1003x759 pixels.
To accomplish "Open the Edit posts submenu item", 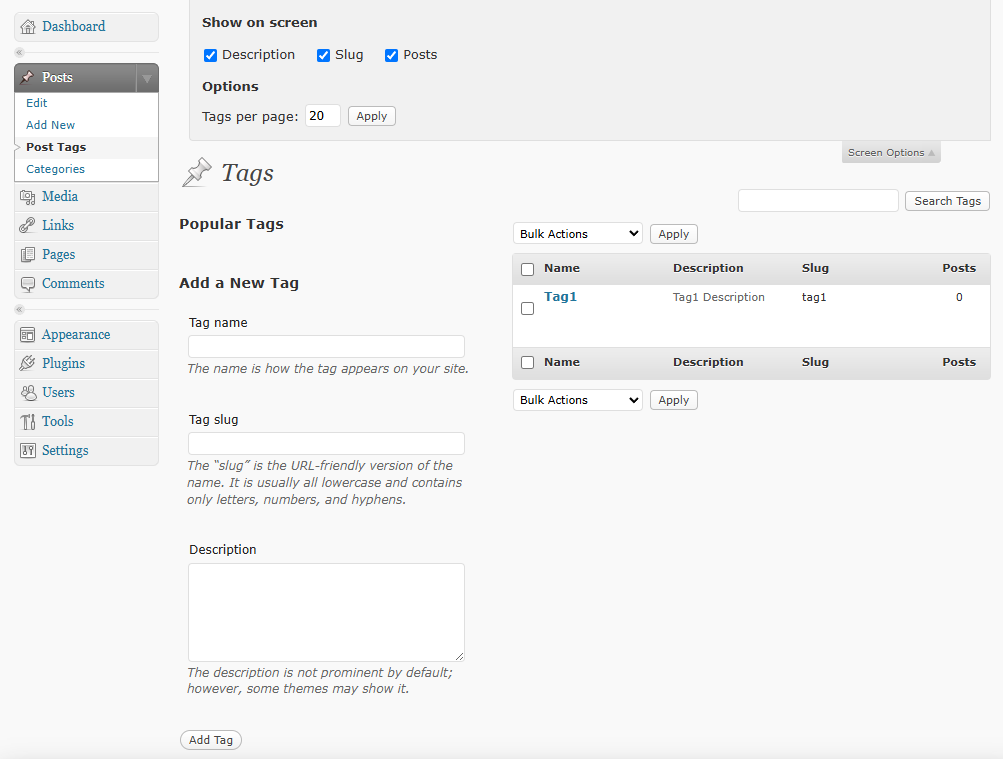I will point(36,103).
